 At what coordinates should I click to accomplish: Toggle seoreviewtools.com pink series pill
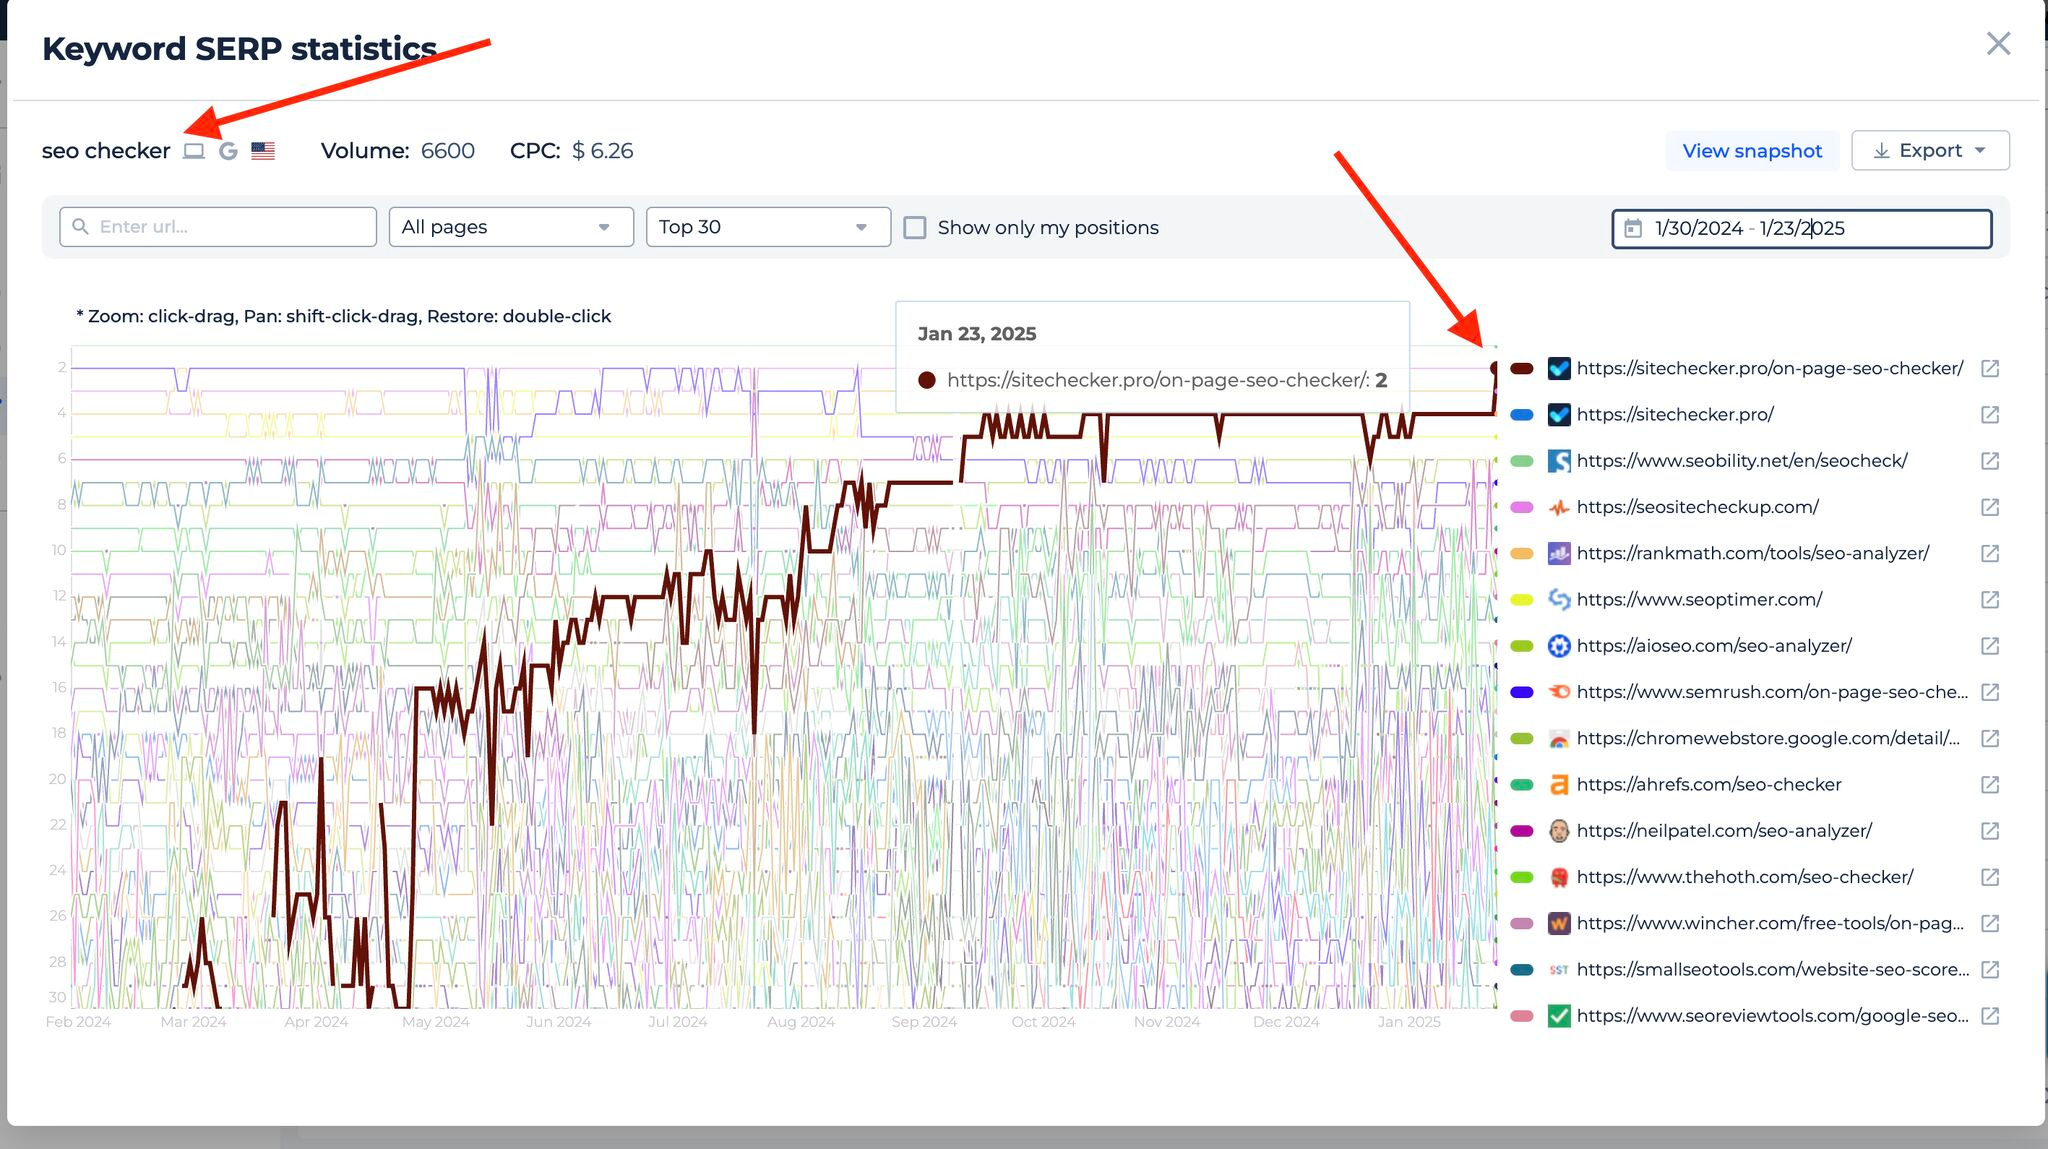point(1522,1016)
